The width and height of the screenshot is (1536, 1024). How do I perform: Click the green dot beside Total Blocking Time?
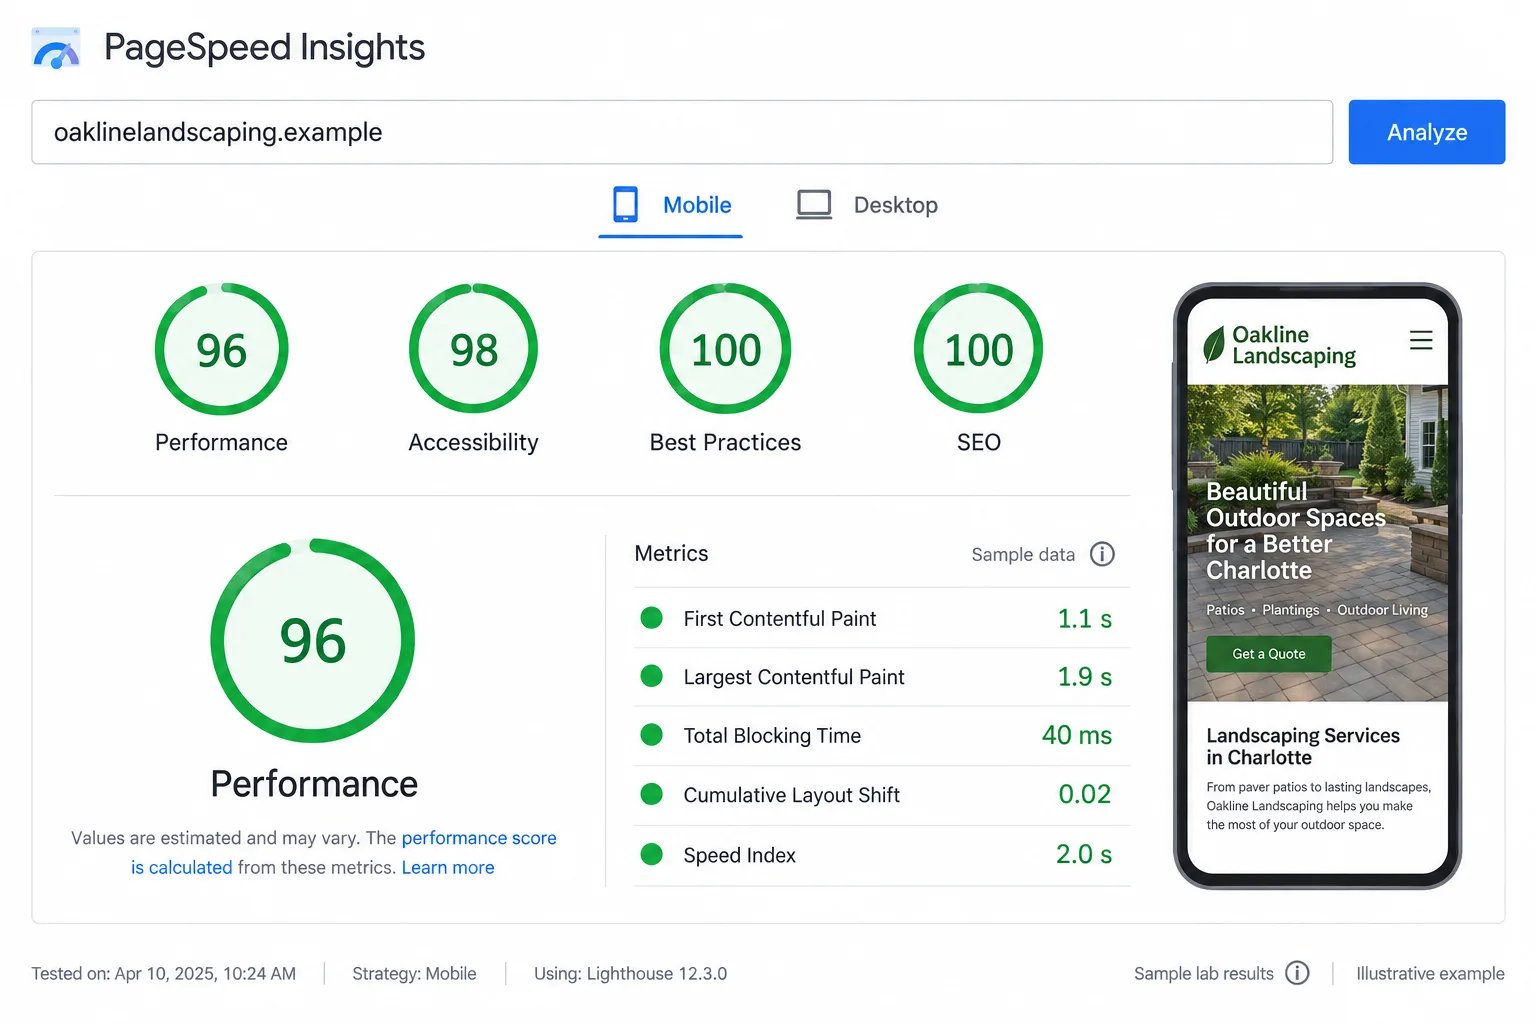(652, 736)
